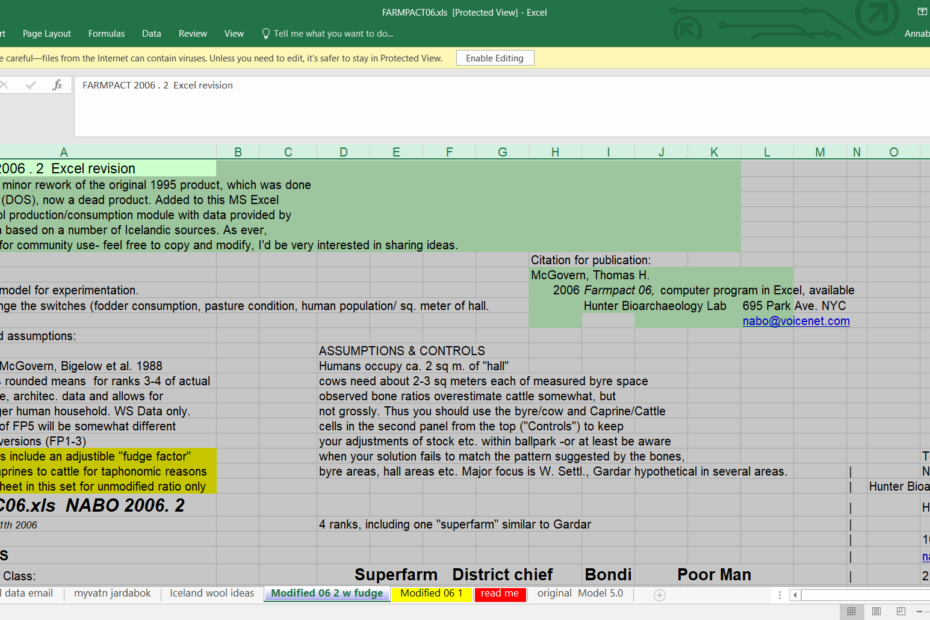Click the New Sheet plus button

click(x=659, y=593)
